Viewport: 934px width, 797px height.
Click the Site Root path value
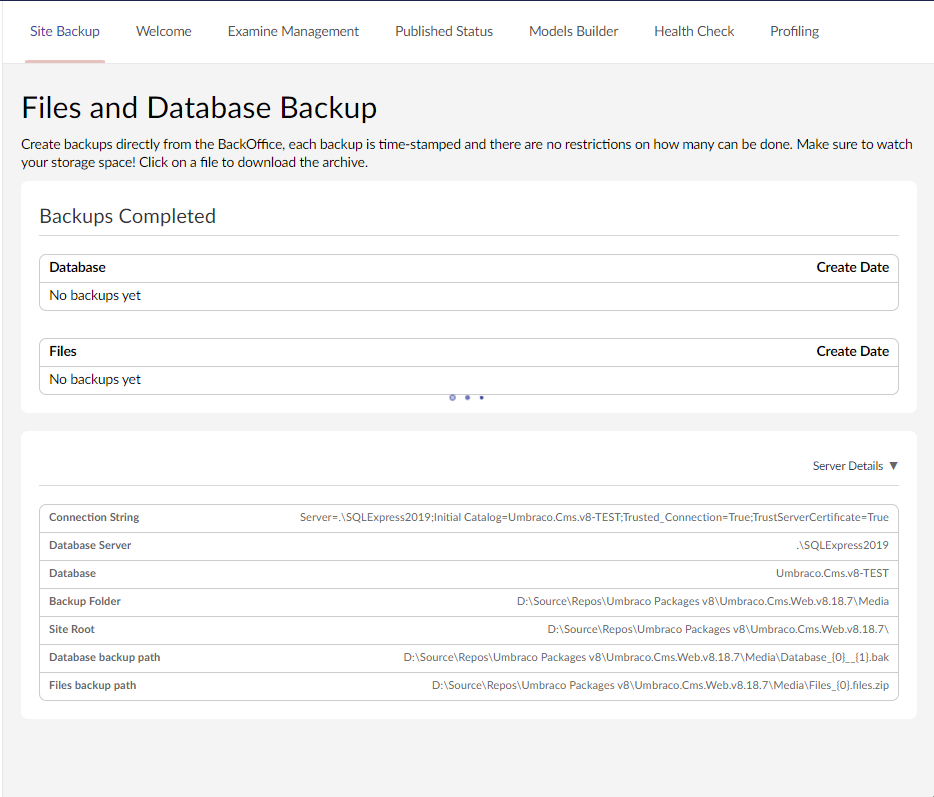717,630
